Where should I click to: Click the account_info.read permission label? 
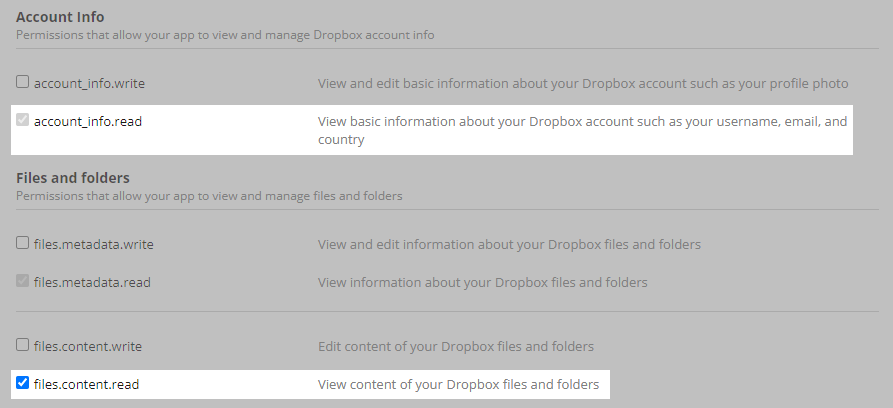tap(87, 122)
